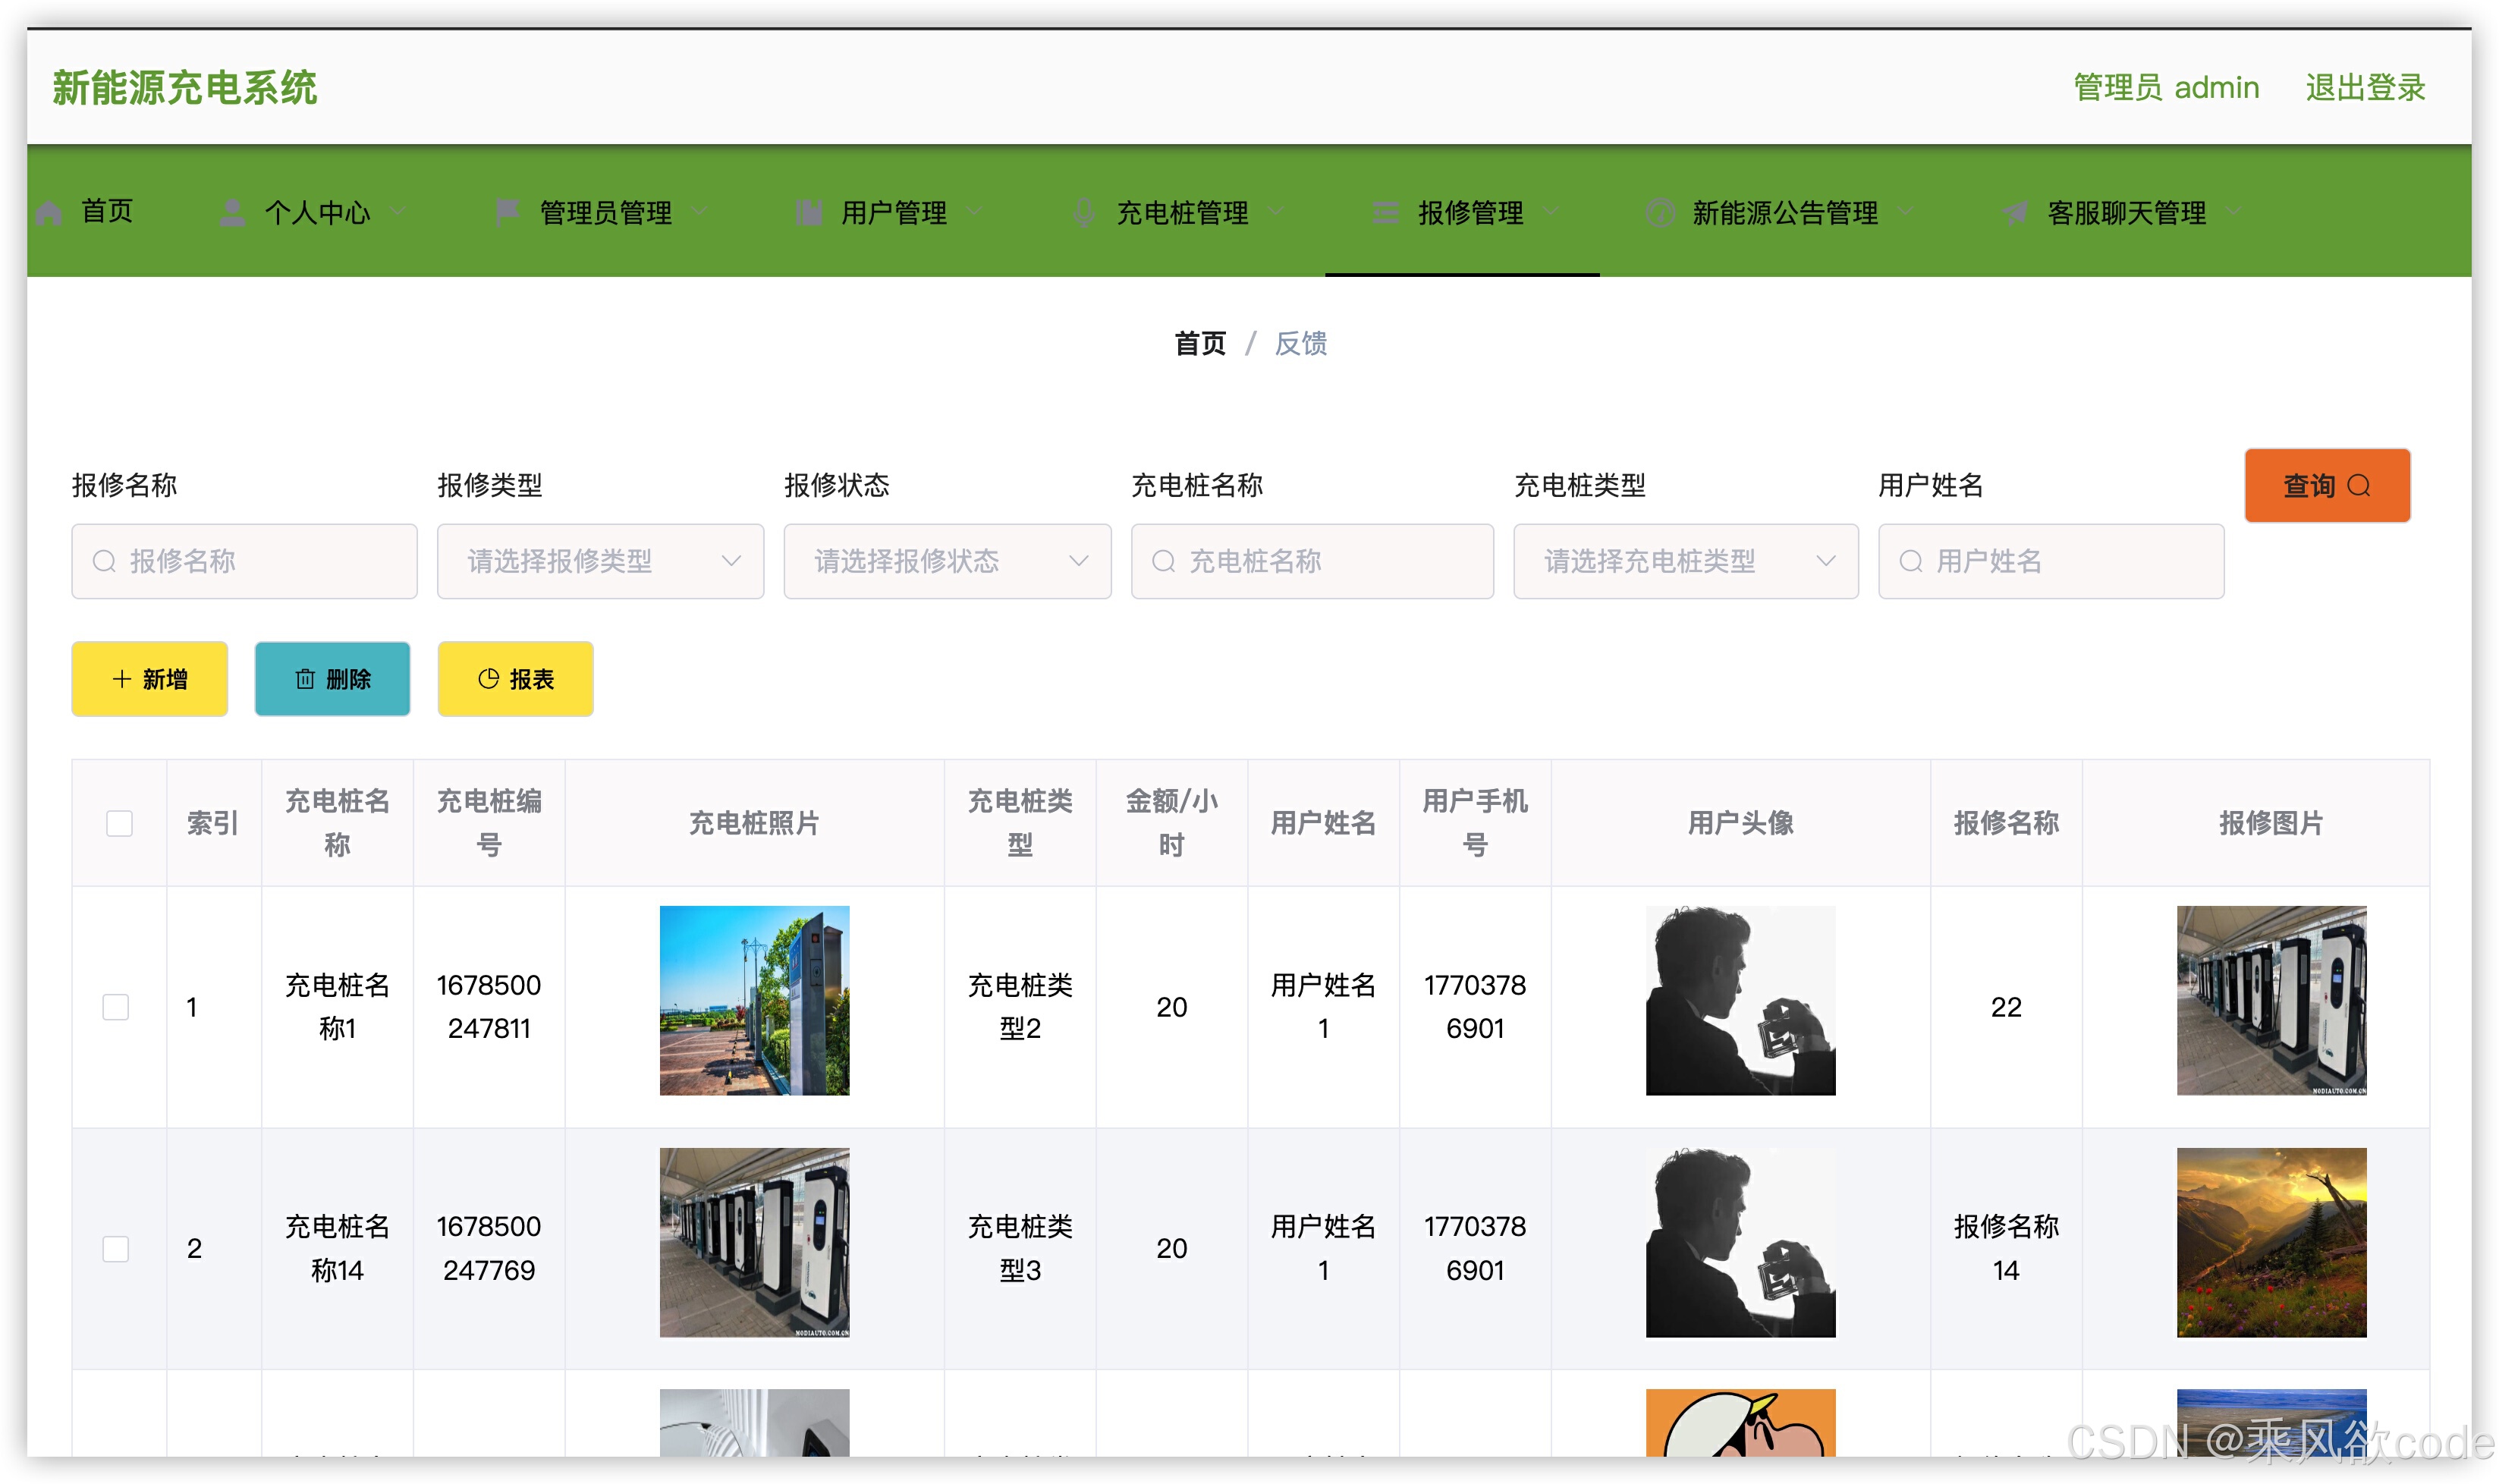This screenshot has height=1484, width=2499.
Task: Open the 报修类型 dropdown
Action: coord(600,561)
